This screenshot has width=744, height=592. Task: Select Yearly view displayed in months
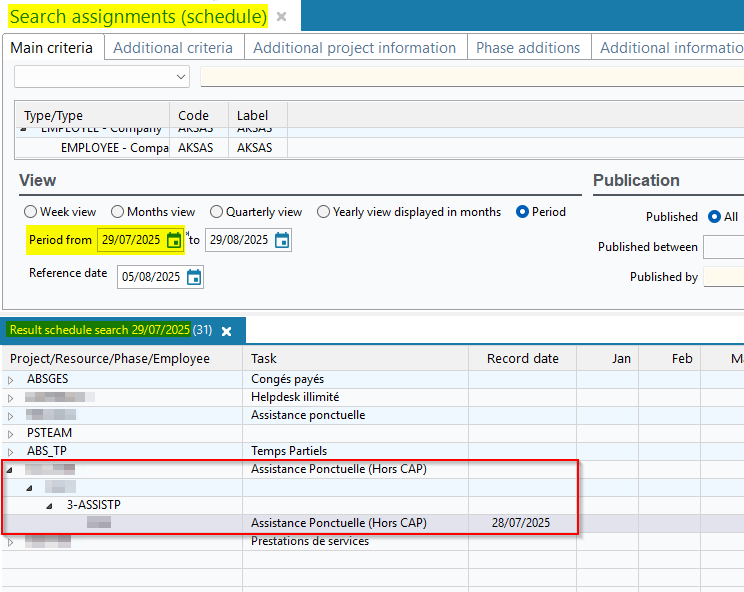[323, 212]
